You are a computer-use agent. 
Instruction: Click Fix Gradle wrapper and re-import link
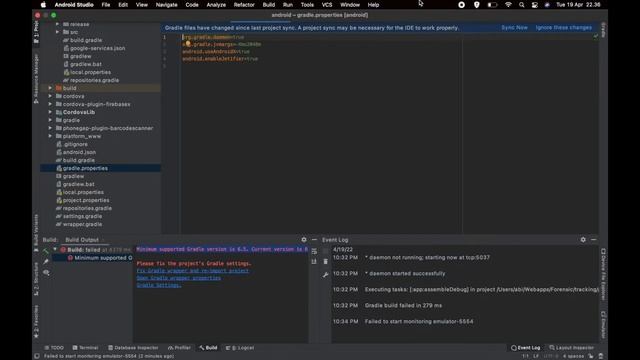pyautogui.click(x=193, y=271)
